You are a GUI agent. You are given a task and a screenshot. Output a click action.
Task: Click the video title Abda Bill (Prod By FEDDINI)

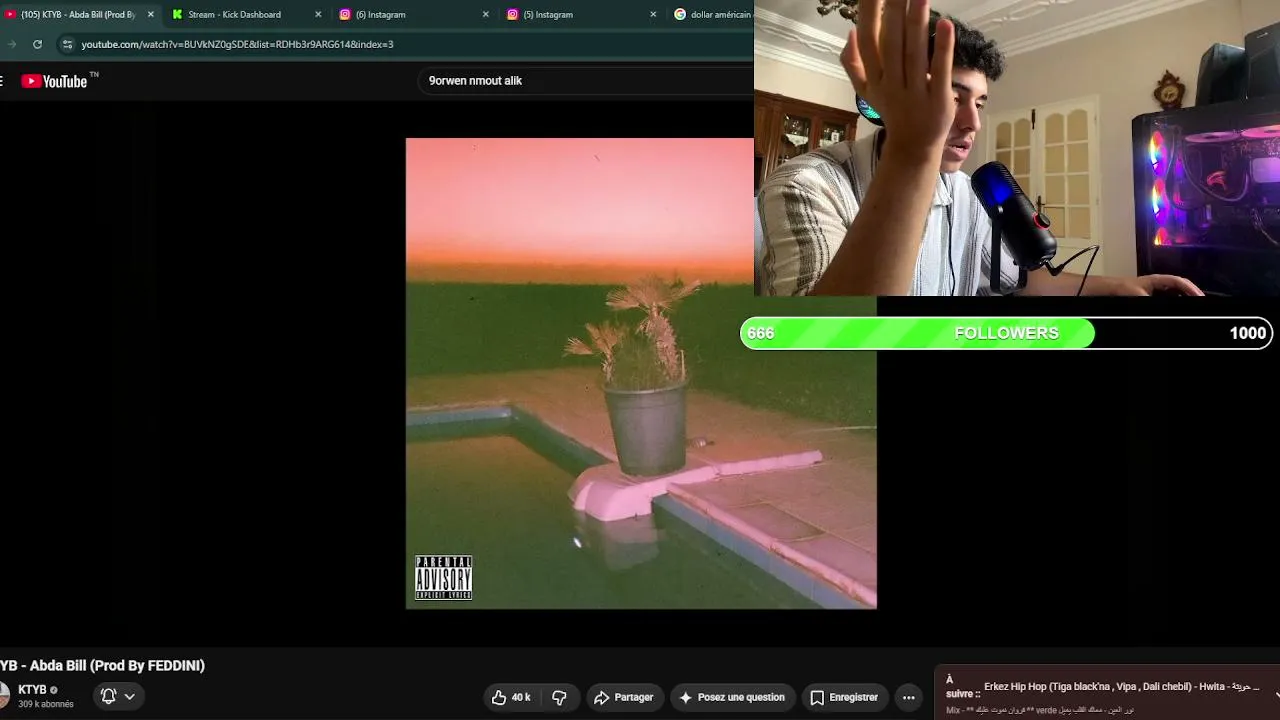point(102,666)
